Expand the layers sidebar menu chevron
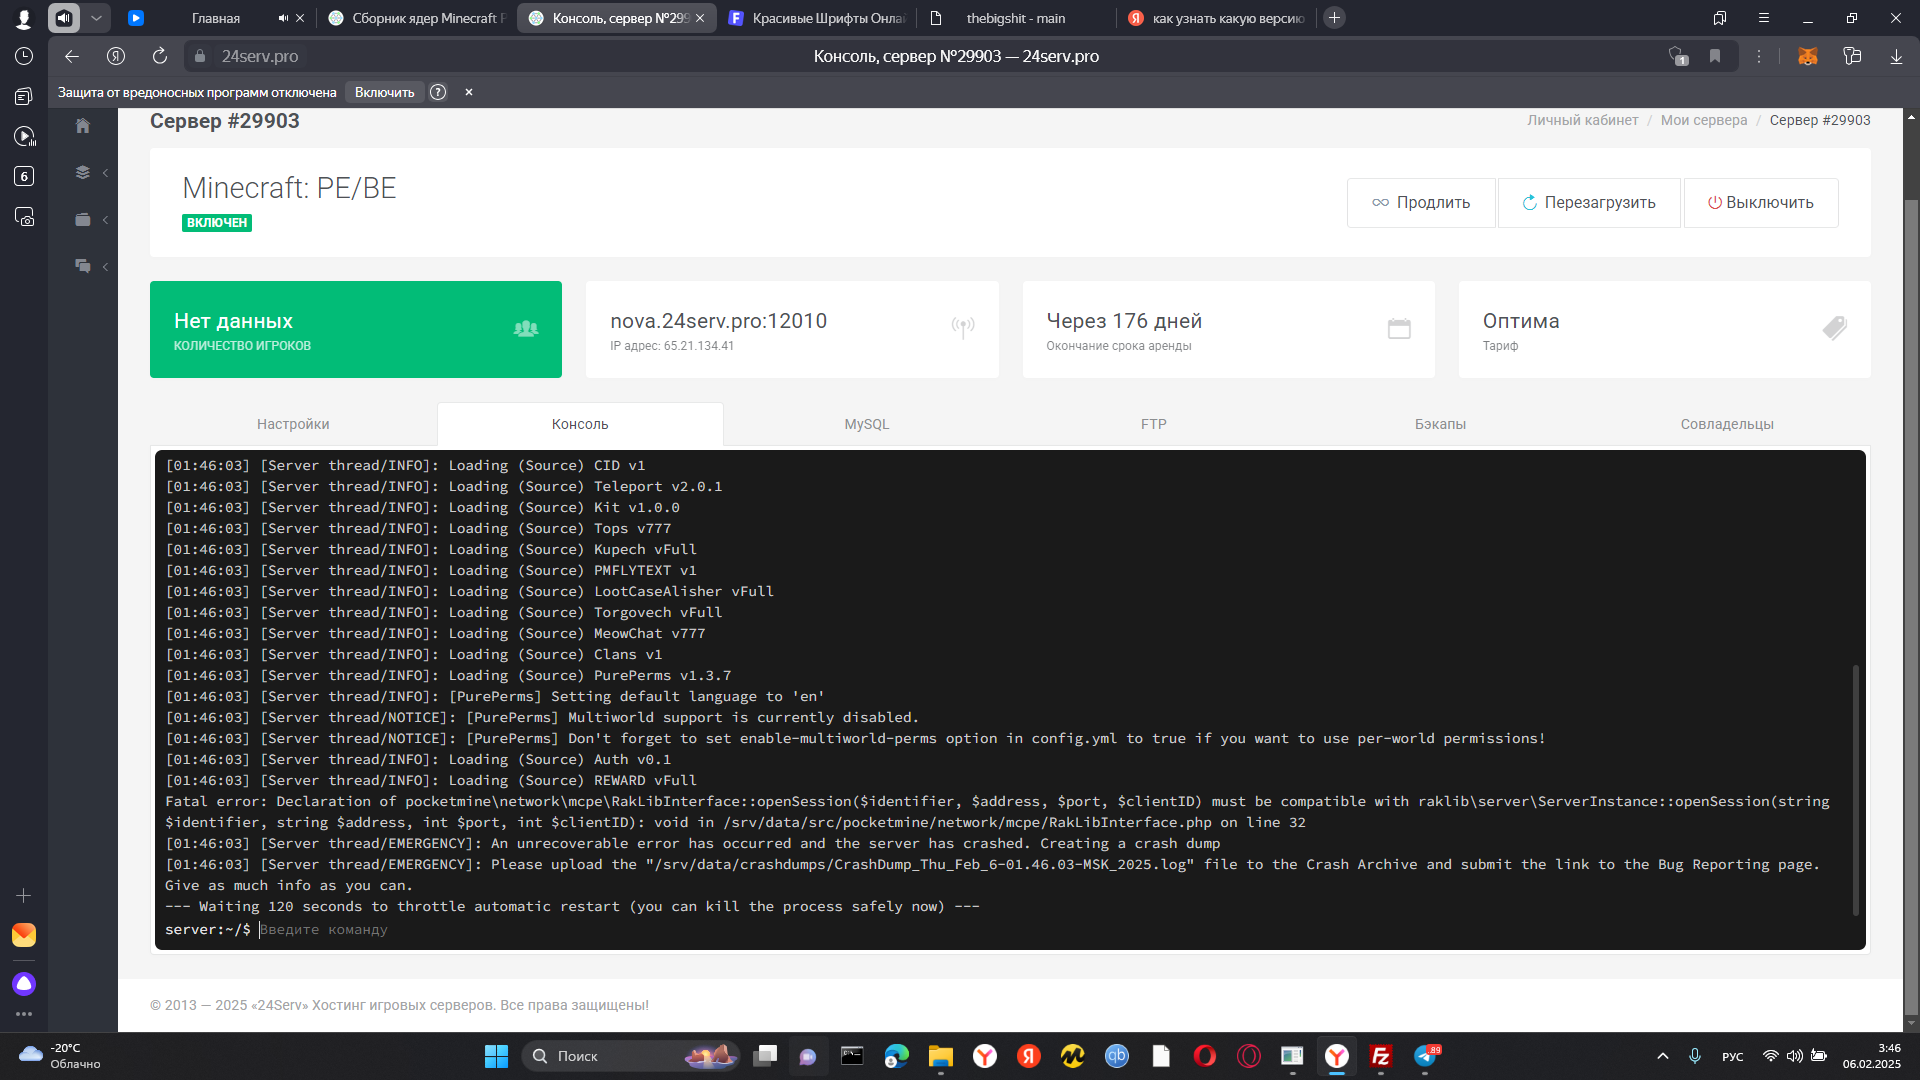 (x=105, y=173)
